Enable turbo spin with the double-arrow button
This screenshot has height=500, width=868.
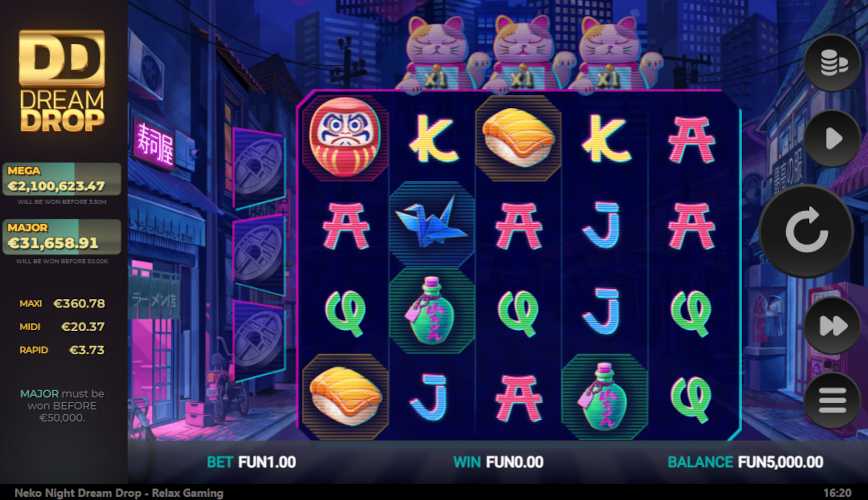(832, 325)
